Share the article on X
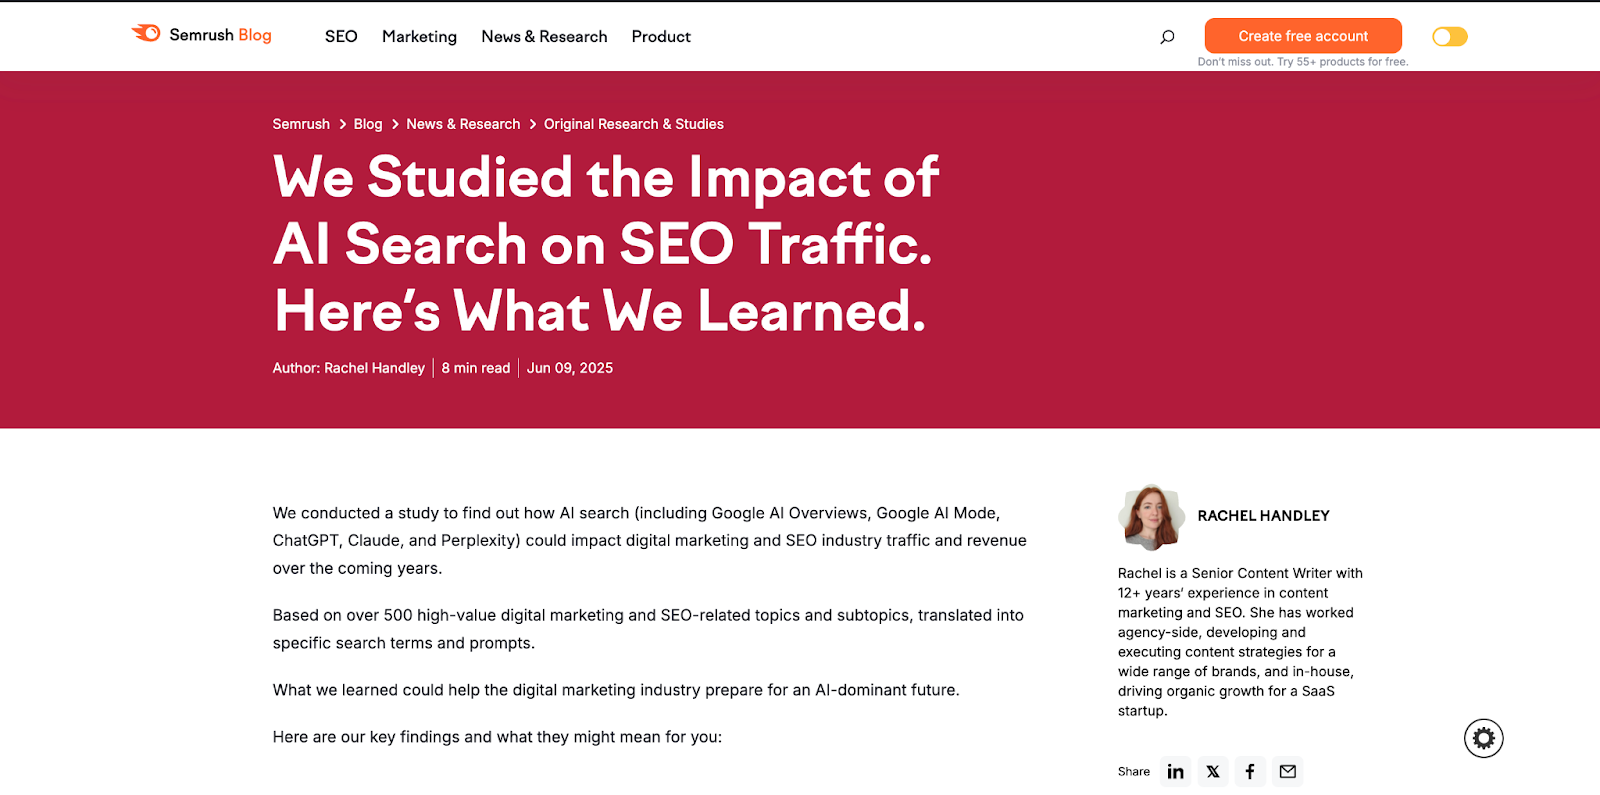 click(1213, 771)
